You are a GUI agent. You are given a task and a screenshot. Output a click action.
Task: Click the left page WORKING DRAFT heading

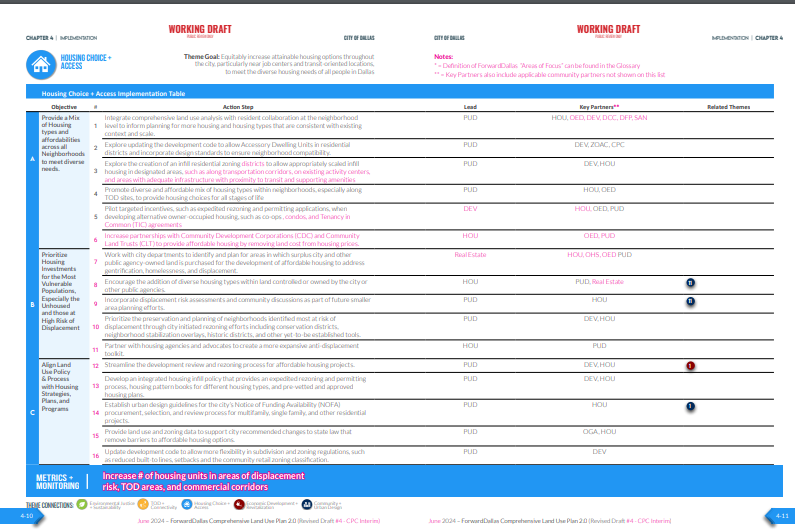click(x=200, y=29)
